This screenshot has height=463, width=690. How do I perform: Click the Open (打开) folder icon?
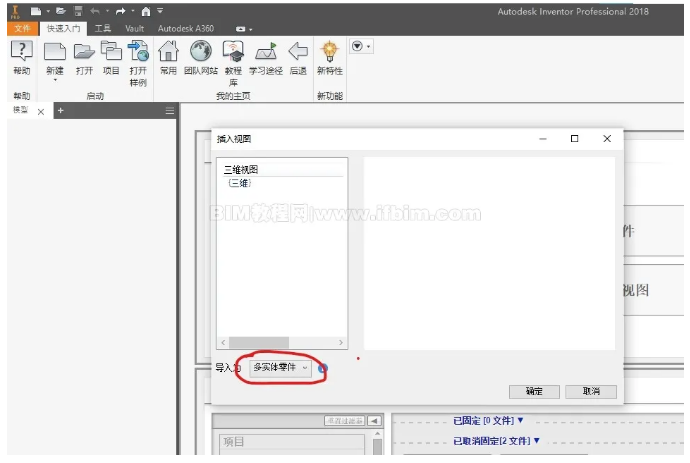click(84, 52)
